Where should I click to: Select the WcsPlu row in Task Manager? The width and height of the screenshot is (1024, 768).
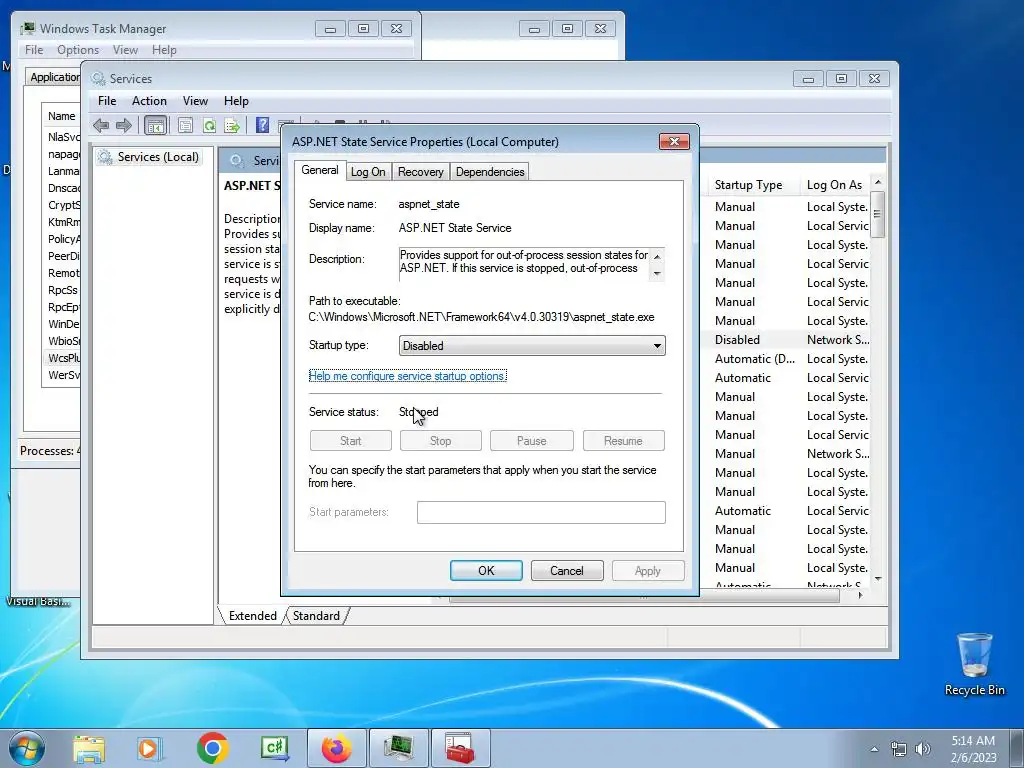coord(63,358)
